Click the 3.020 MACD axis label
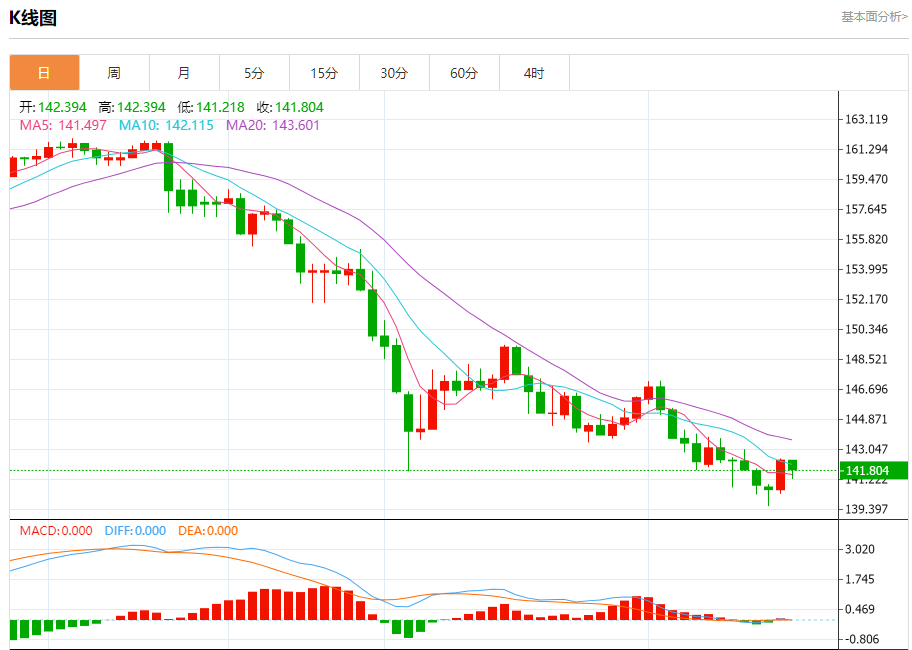Screen dimensions: 912x650 click(x=860, y=549)
